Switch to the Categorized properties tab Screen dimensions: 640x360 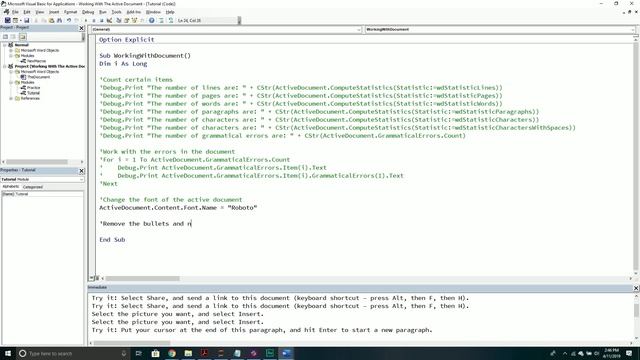33,187
